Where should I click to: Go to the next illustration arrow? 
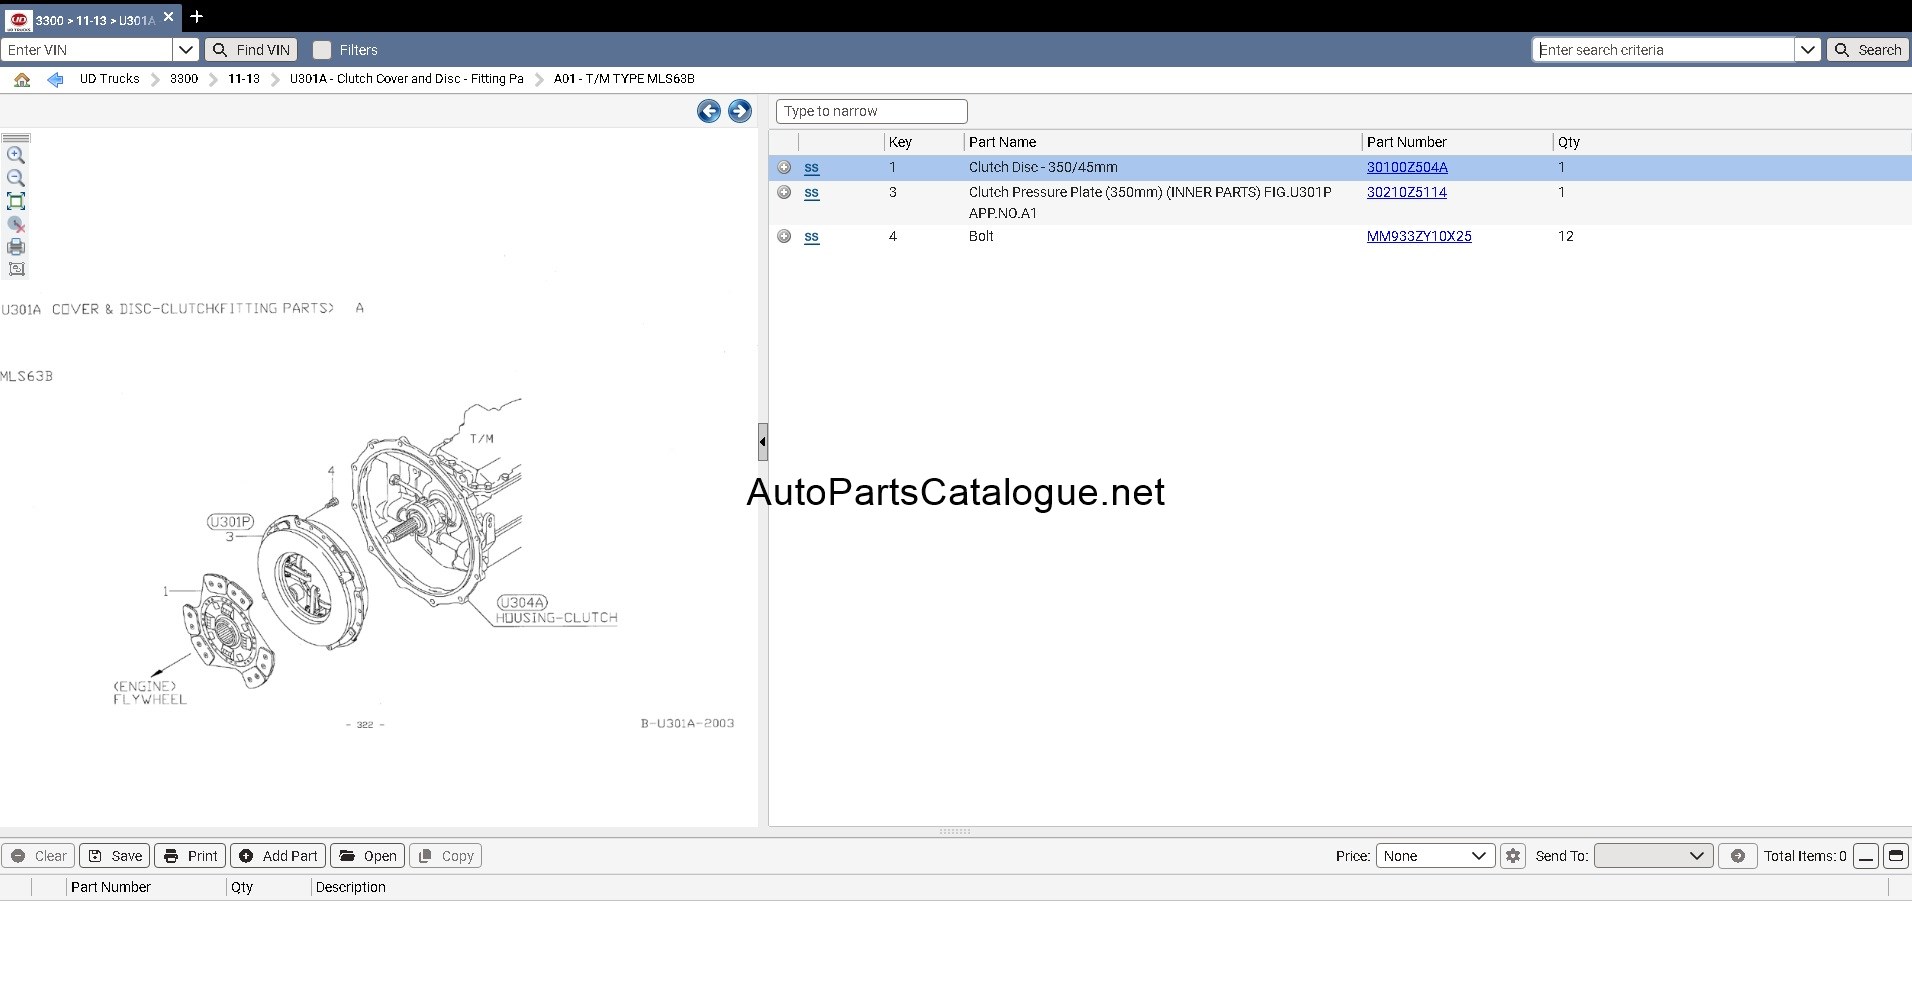740,111
